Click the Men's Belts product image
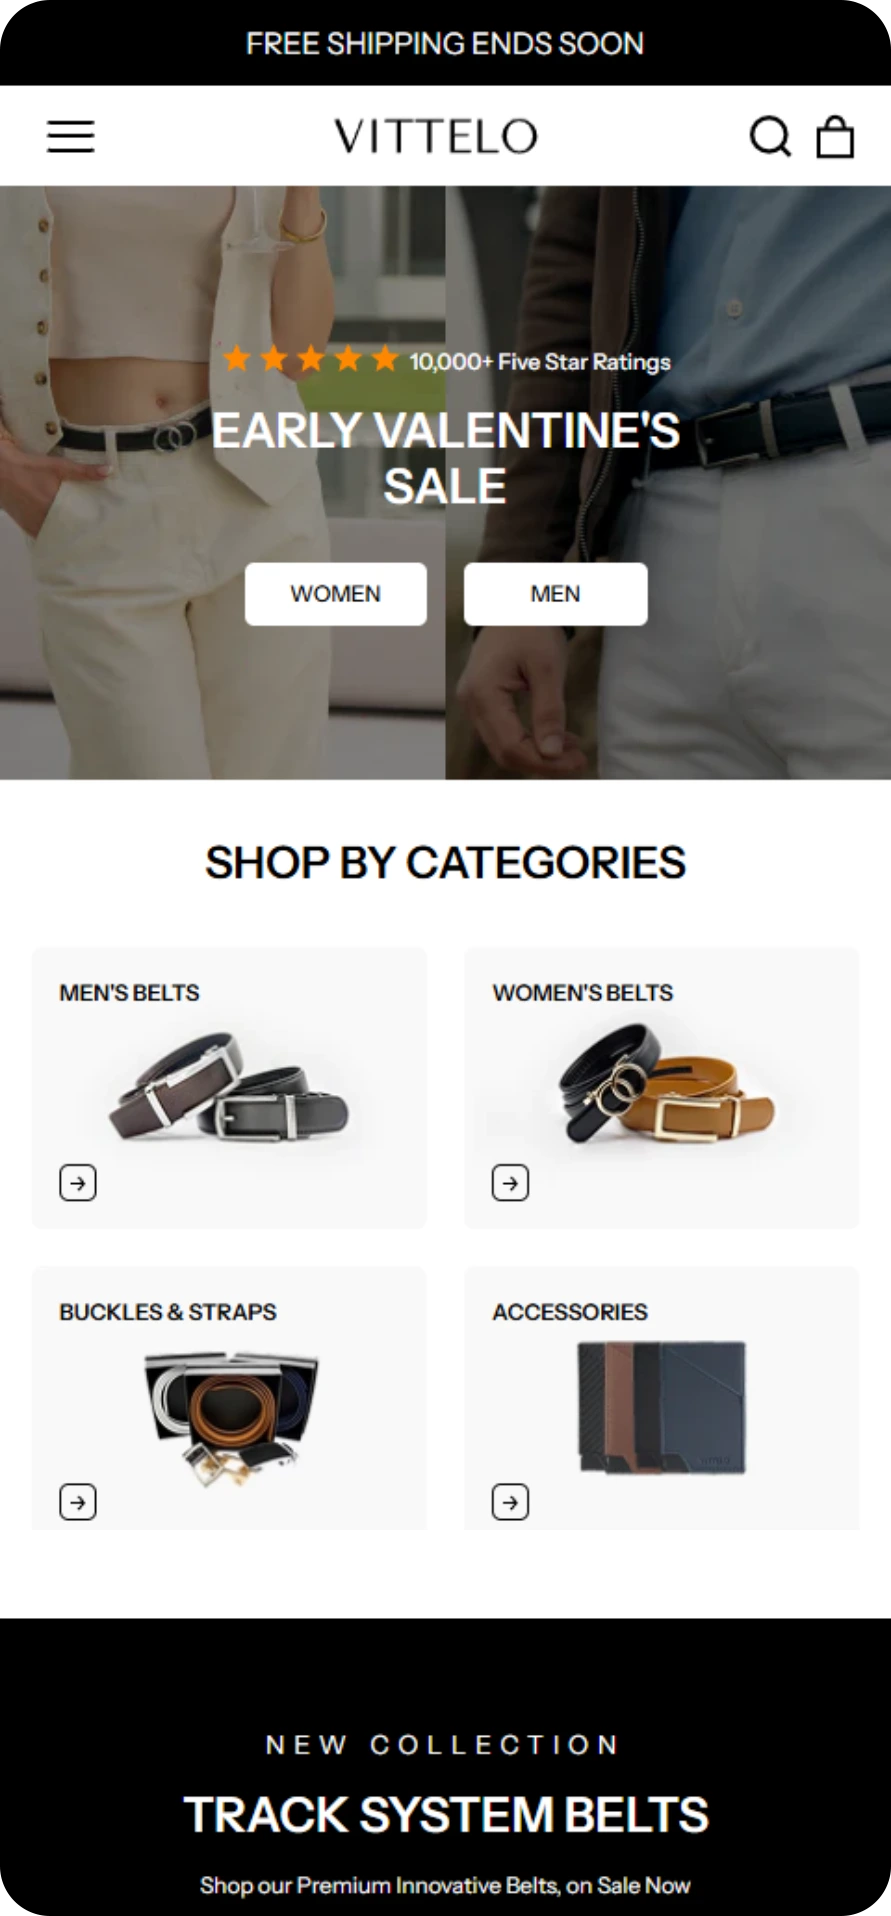The height and width of the screenshot is (1916, 891). 230,1089
